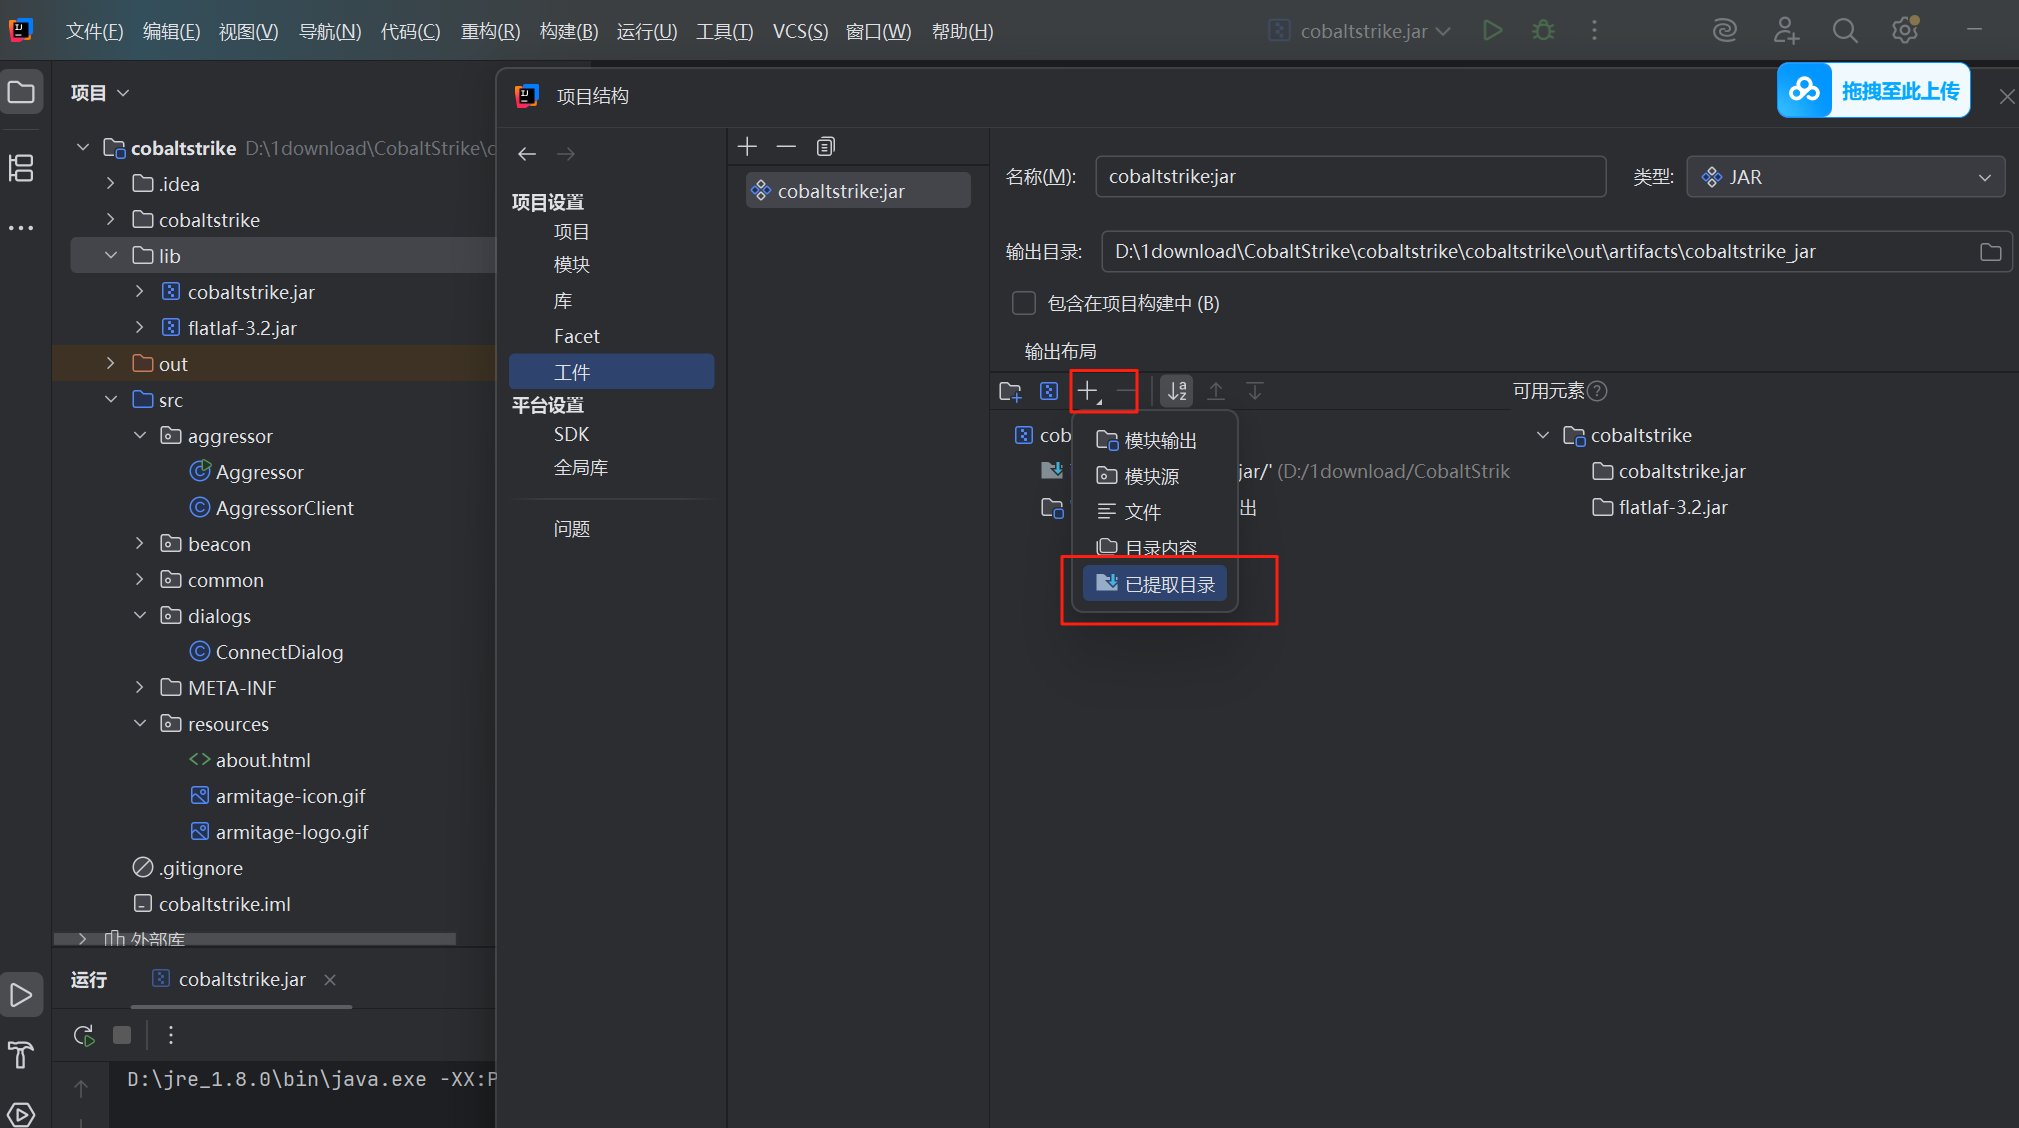Open the 重构(R) menu
The width and height of the screenshot is (2019, 1128).
tap(490, 31)
